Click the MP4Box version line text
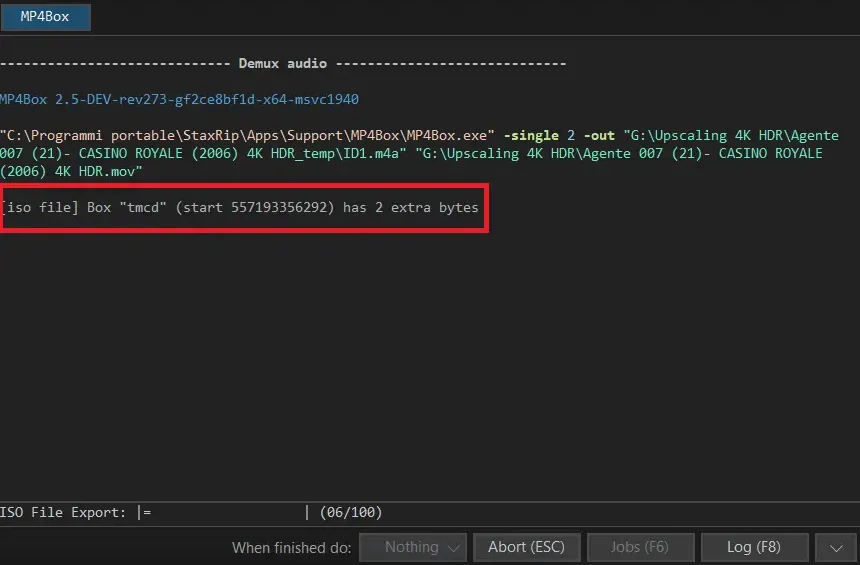The image size is (860, 565). [179, 99]
